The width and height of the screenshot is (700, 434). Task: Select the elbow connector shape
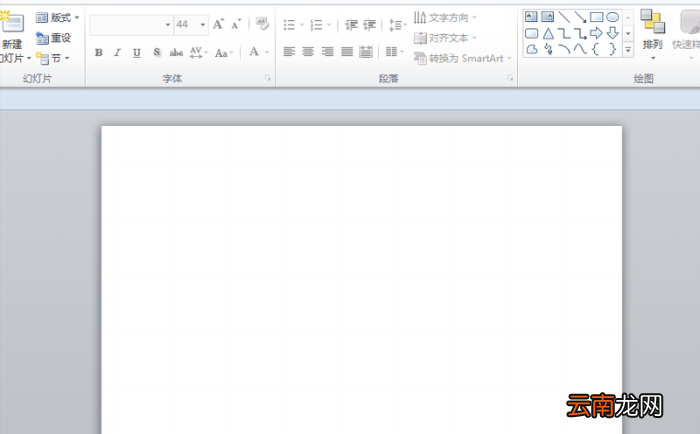coord(564,33)
